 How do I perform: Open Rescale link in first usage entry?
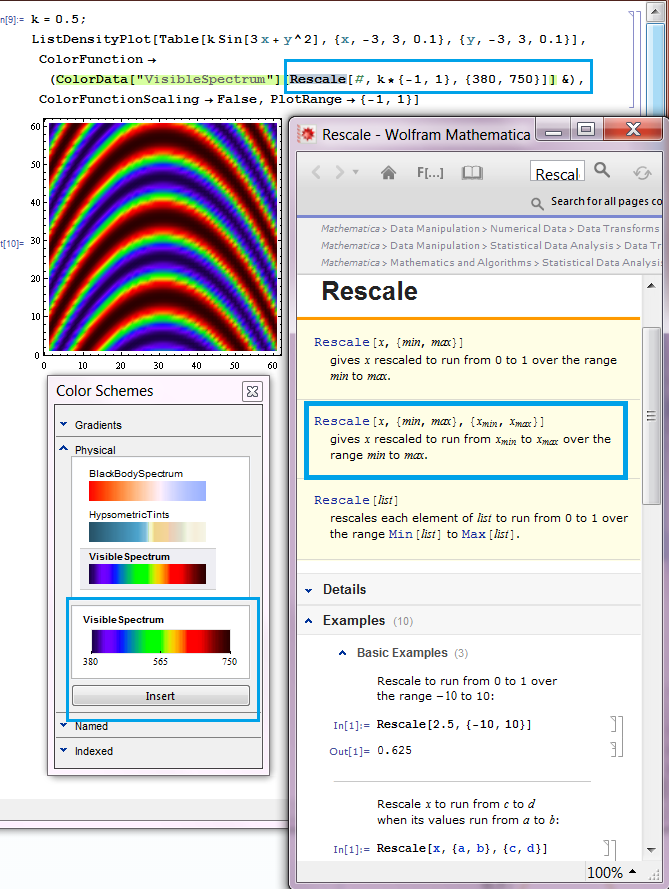[x=341, y=342]
